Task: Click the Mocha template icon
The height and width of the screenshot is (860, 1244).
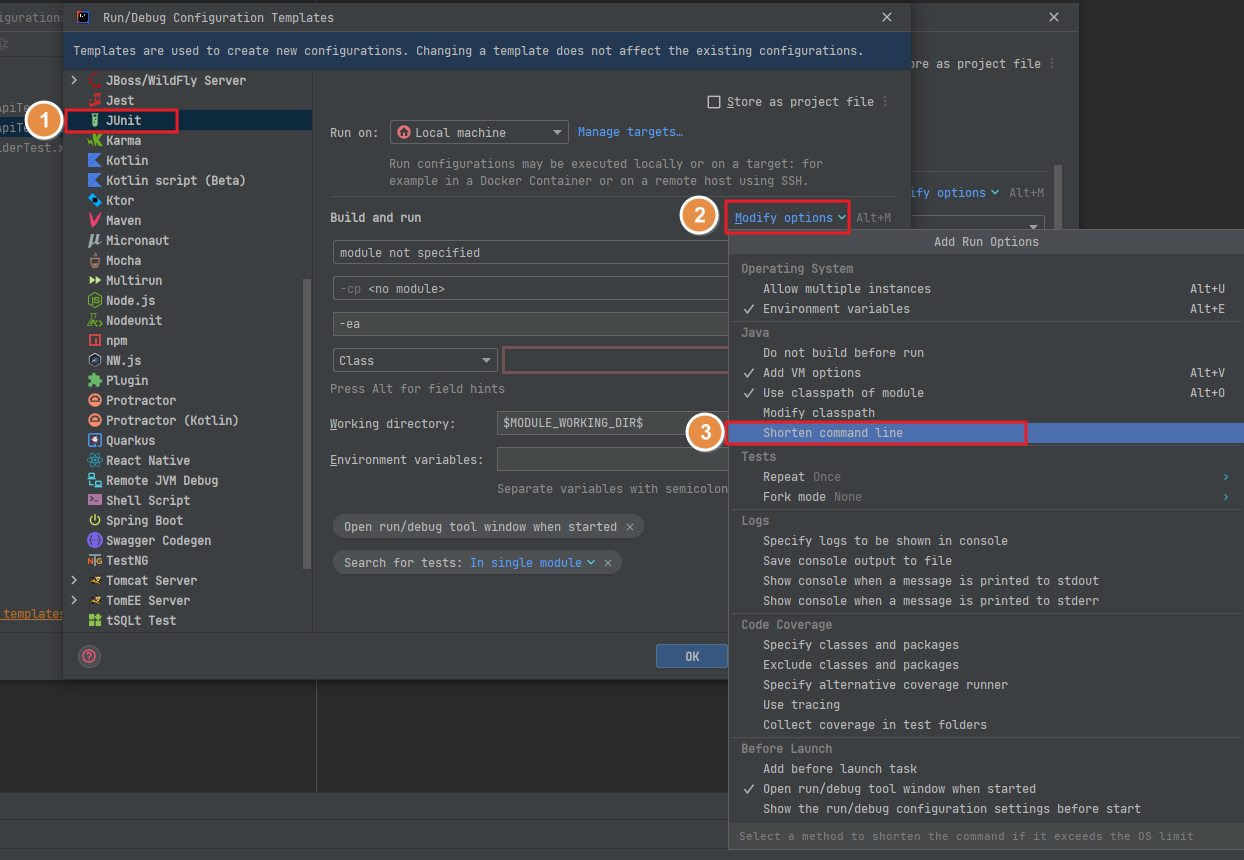Action: click(94, 260)
